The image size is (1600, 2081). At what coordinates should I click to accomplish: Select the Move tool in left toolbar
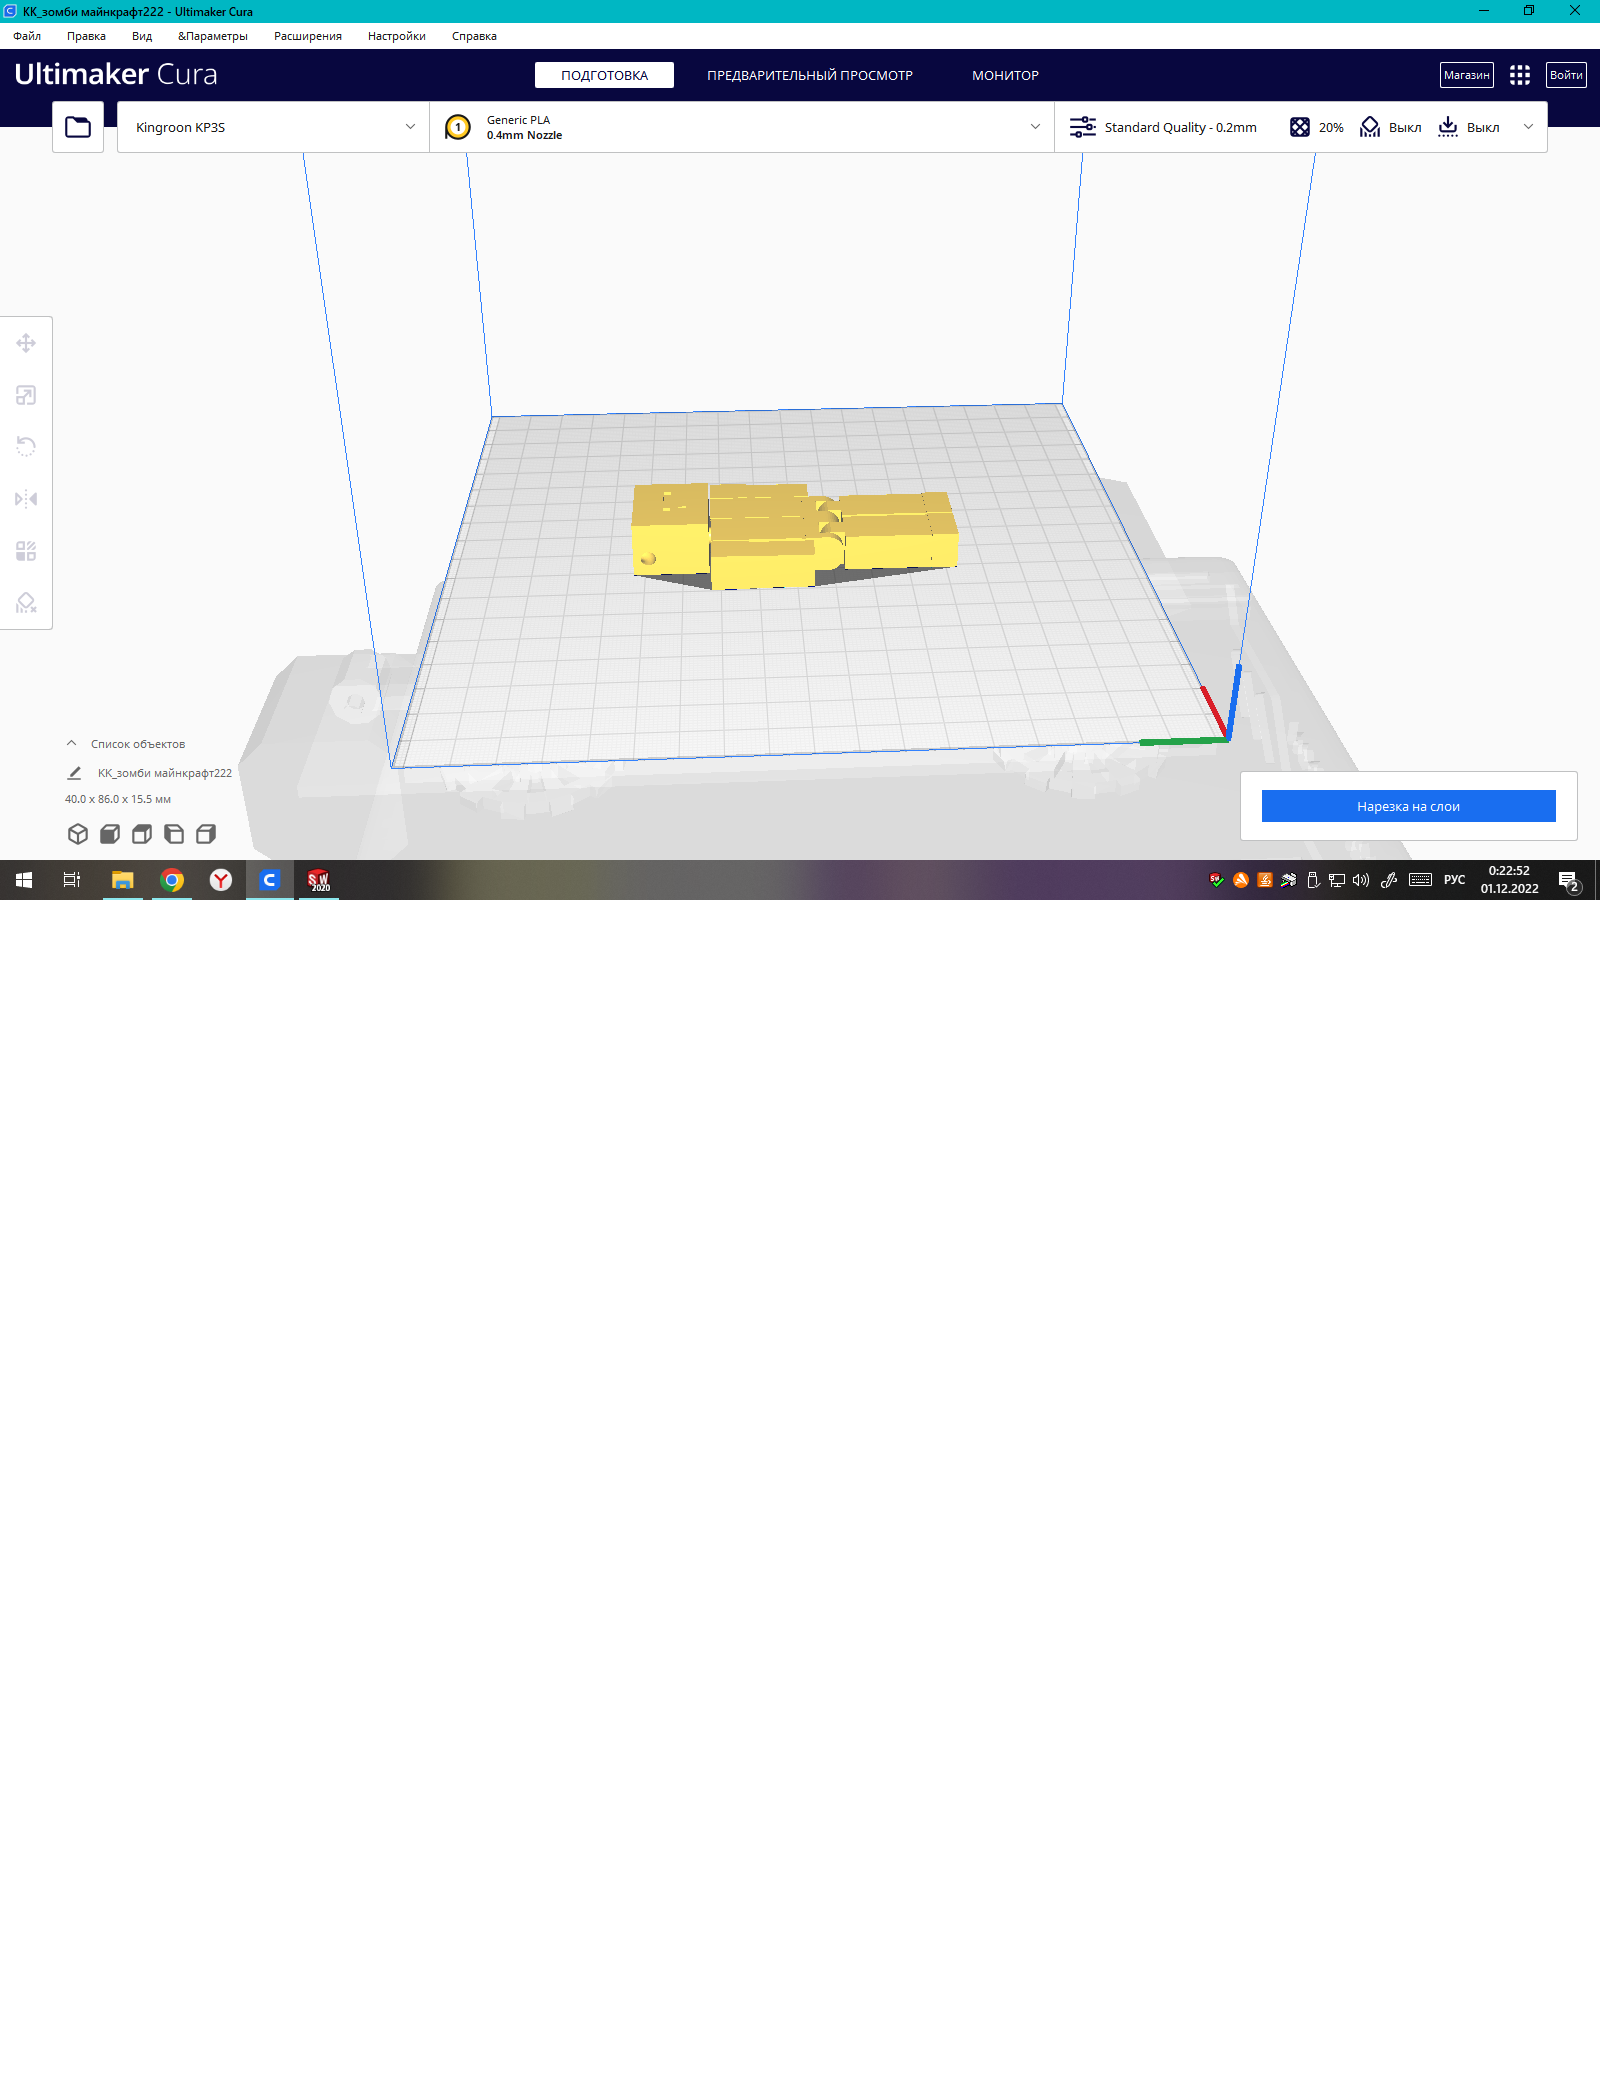tap(26, 343)
